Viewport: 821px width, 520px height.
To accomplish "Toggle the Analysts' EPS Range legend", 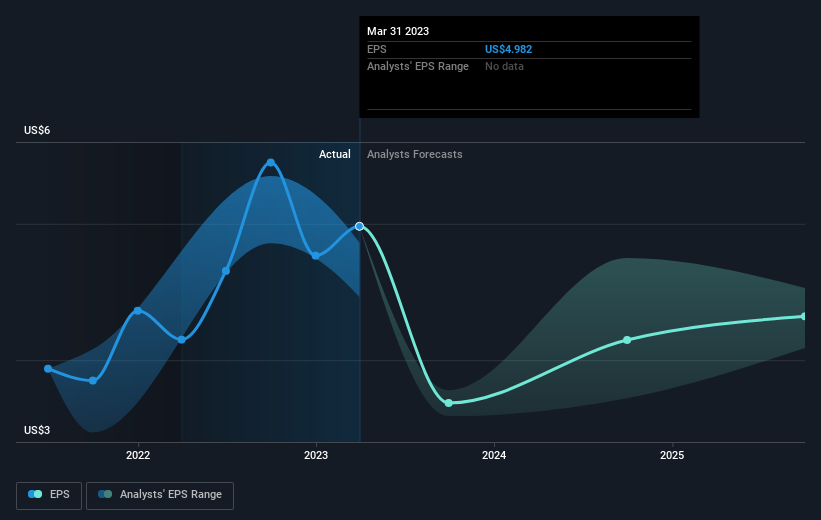I will tap(160, 495).
